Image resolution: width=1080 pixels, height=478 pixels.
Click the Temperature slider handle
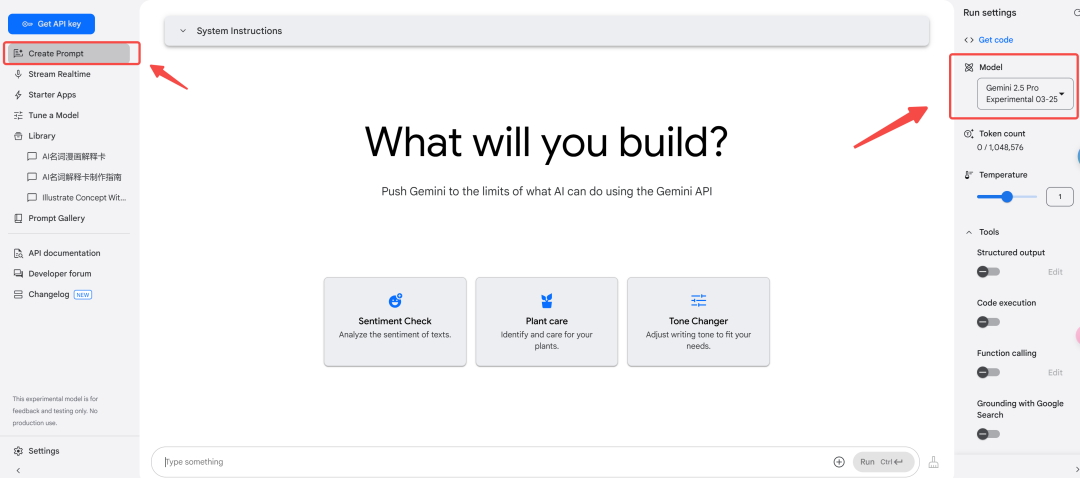[x=1007, y=197]
